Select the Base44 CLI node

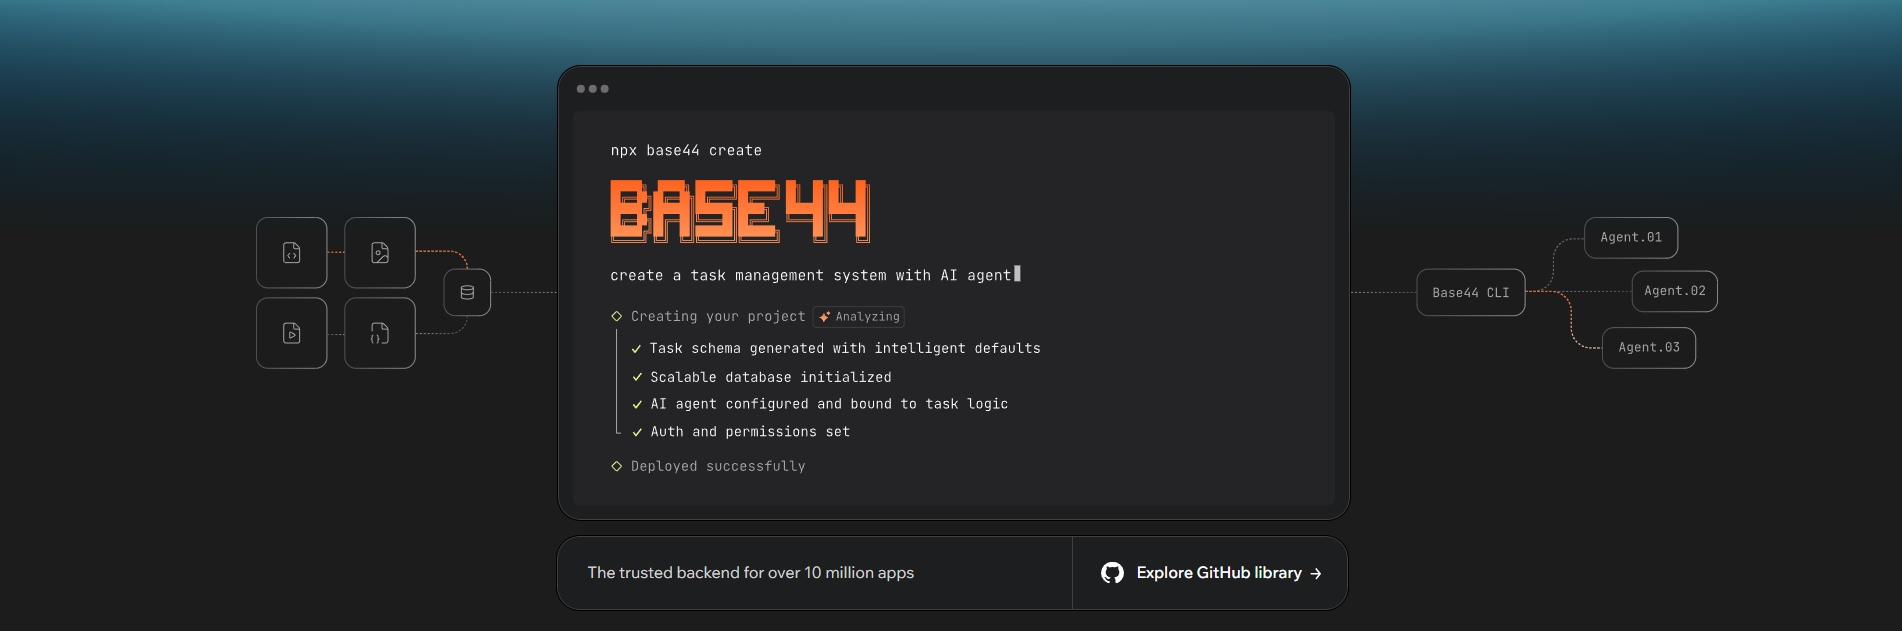[1471, 293]
